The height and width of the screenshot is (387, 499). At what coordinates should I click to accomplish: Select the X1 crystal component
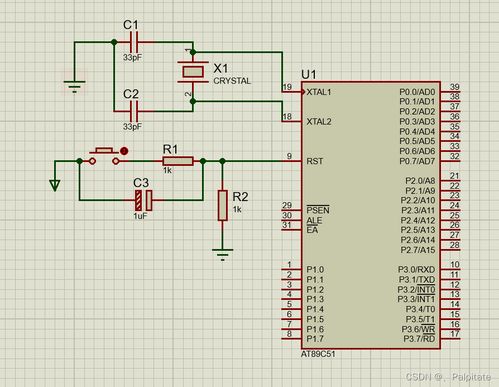[x=193, y=72]
